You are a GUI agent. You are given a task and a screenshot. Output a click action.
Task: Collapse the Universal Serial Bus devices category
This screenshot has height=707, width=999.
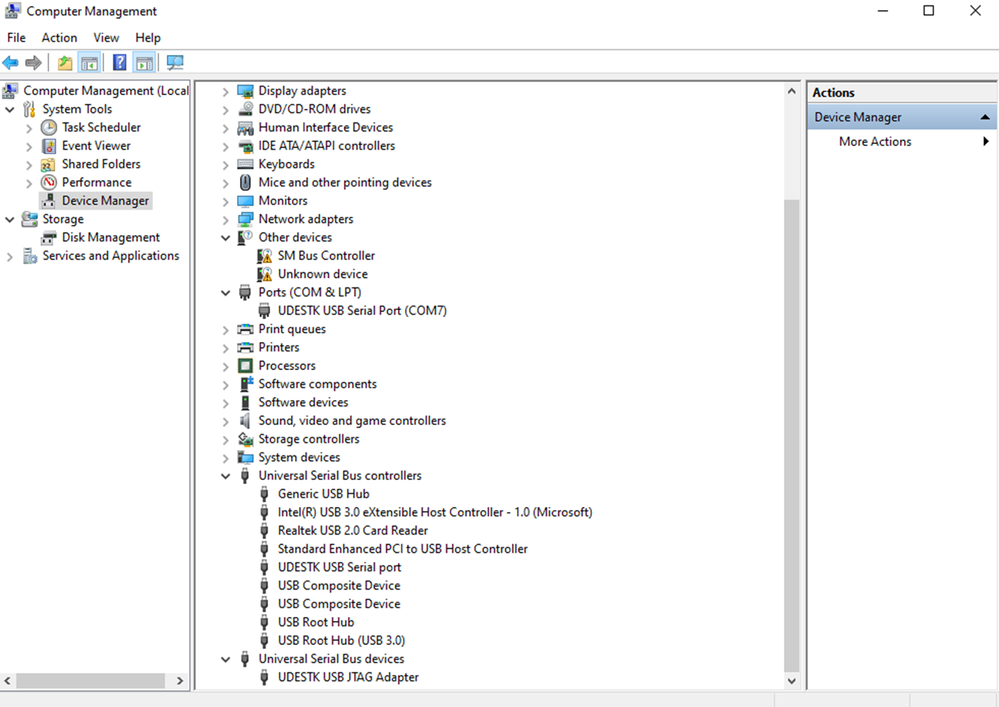[226, 659]
